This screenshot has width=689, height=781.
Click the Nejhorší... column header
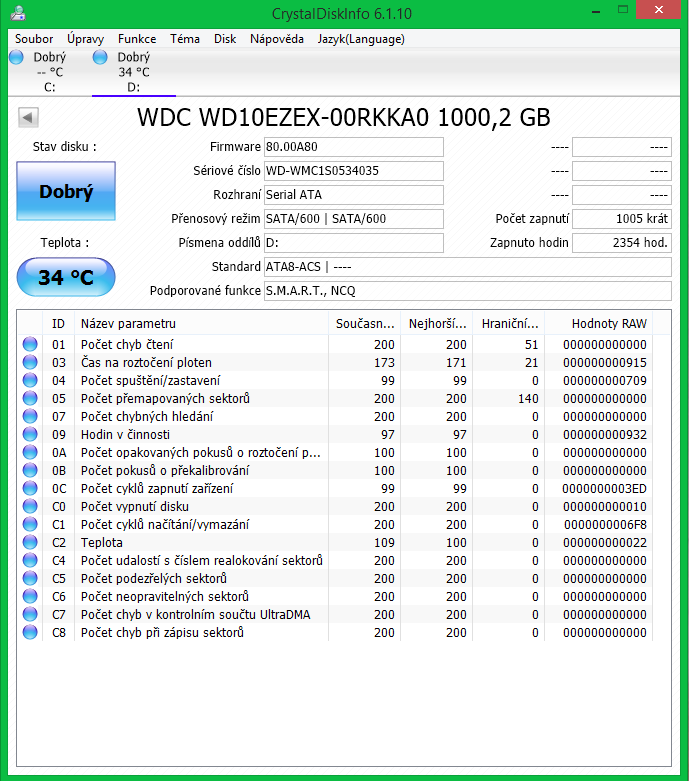437,323
